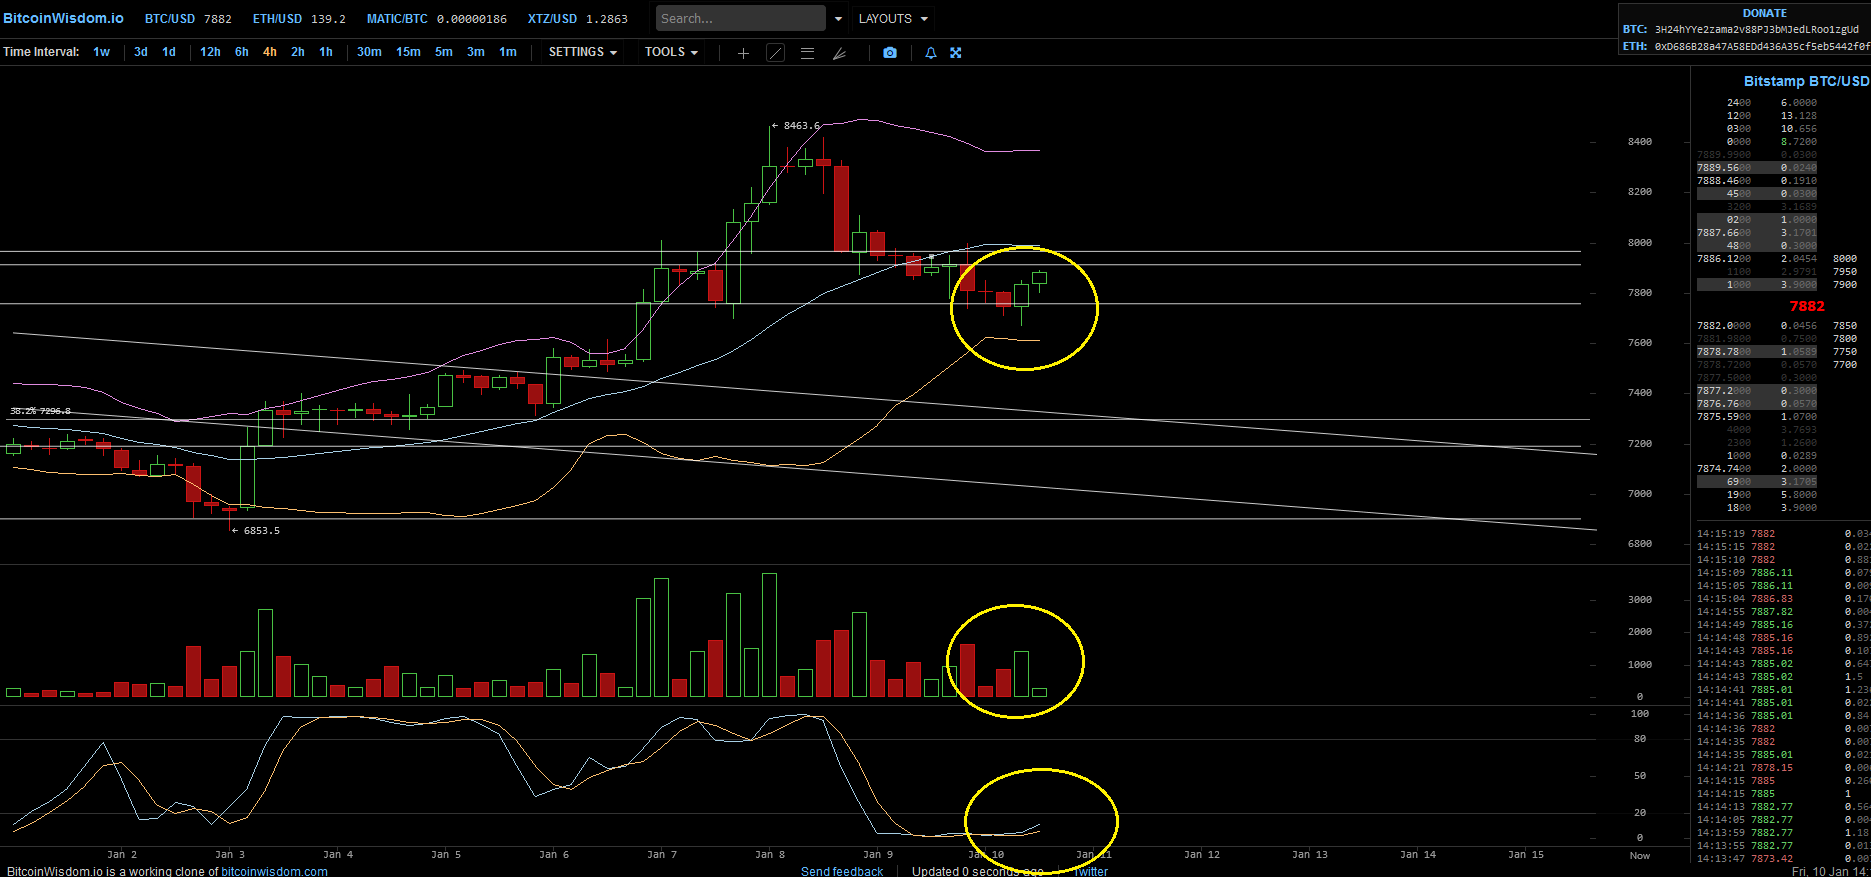Click the 6853.5 low price label
Image resolution: width=1871 pixels, height=877 pixels.
click(x=261, y=531)
